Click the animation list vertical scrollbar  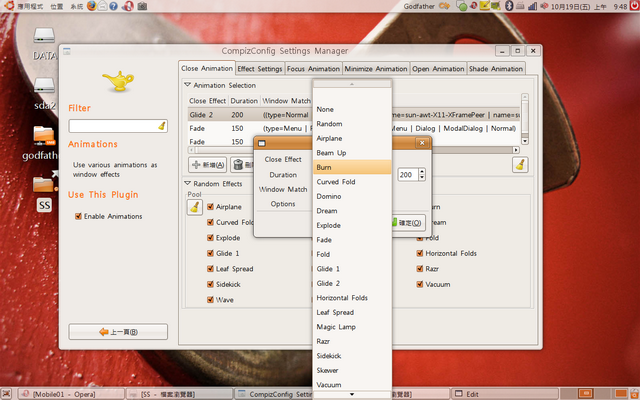525,118
